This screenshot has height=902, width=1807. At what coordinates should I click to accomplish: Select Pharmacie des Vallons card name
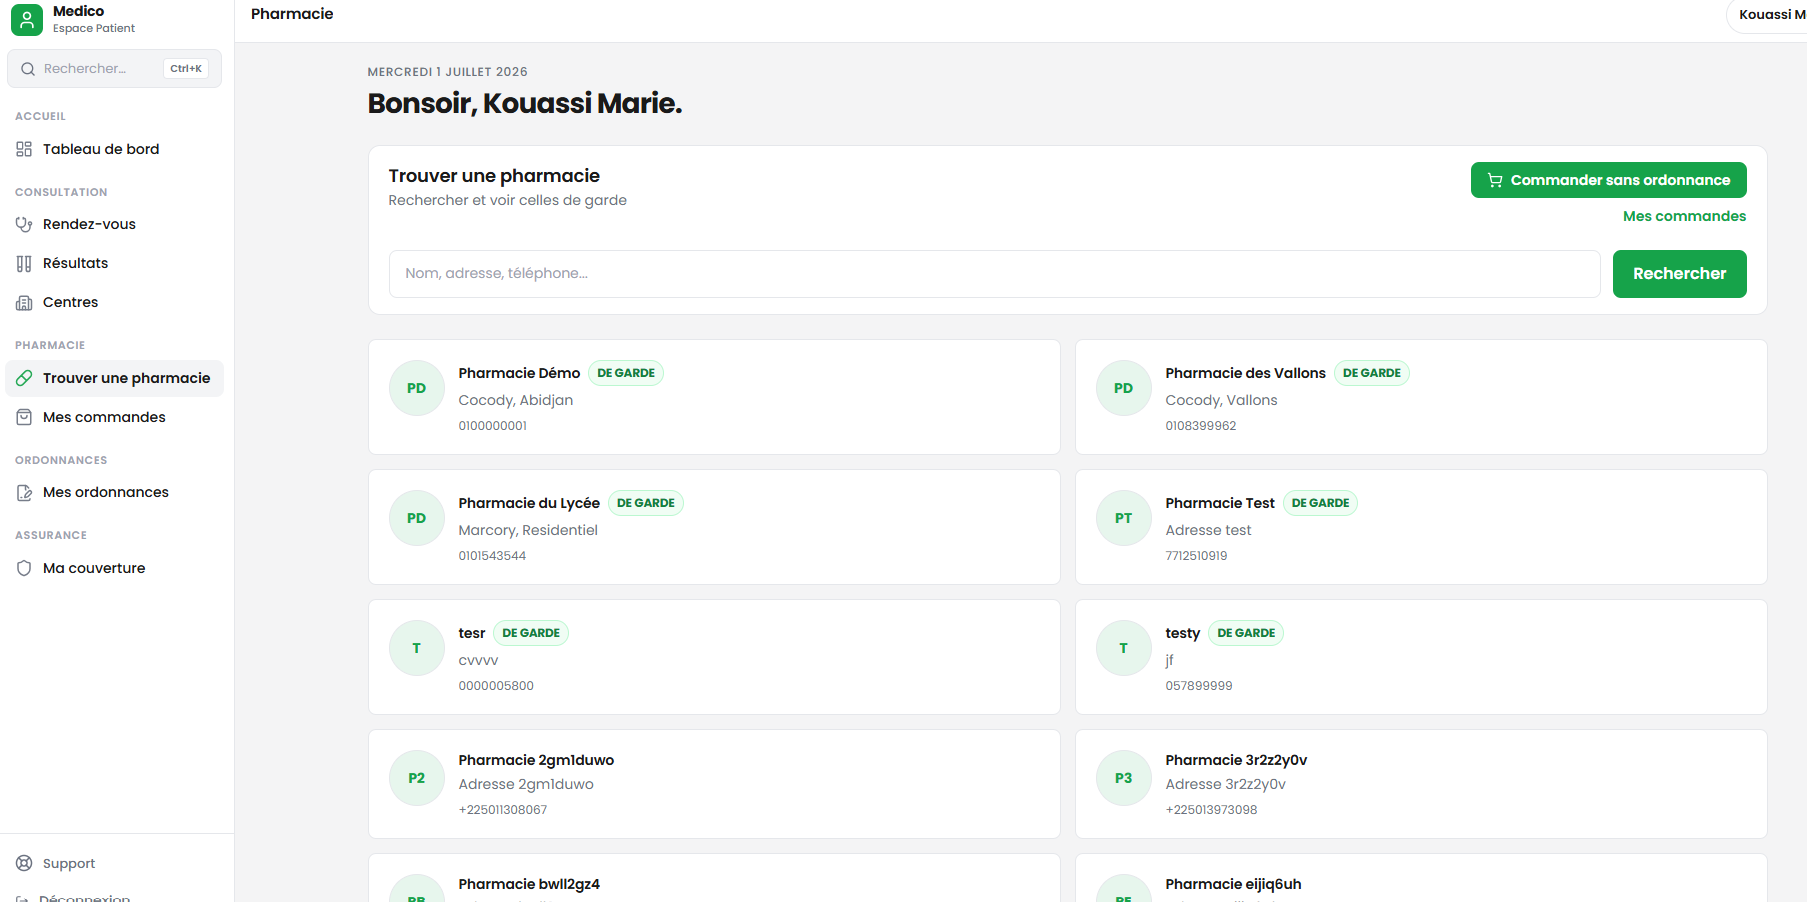[x=1245, y=373]
